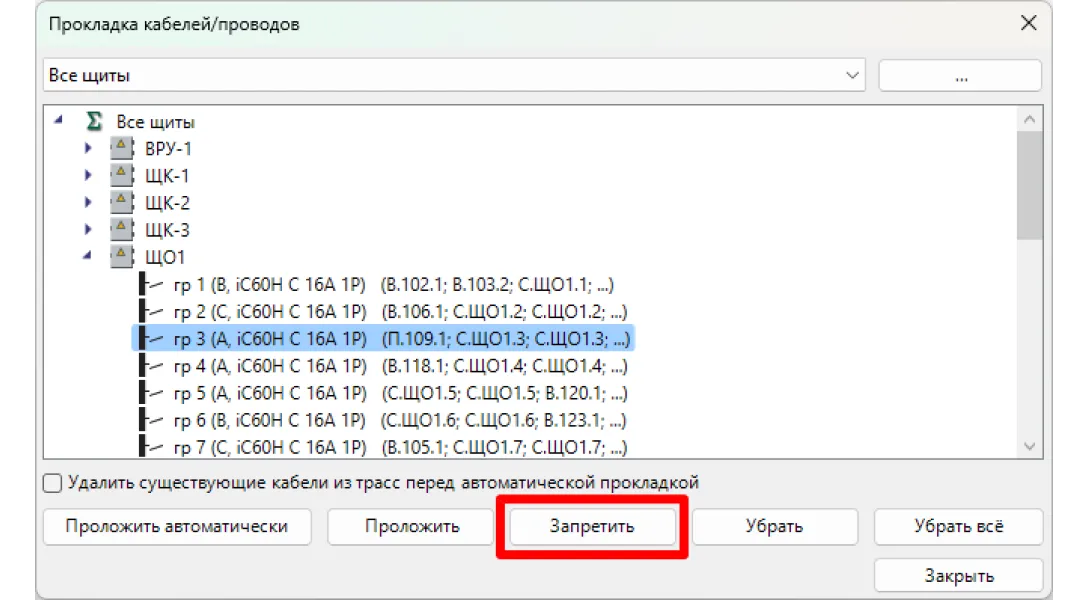
Task: Click the vertical scrollbar down arrow
Action: click(1030, 446)
